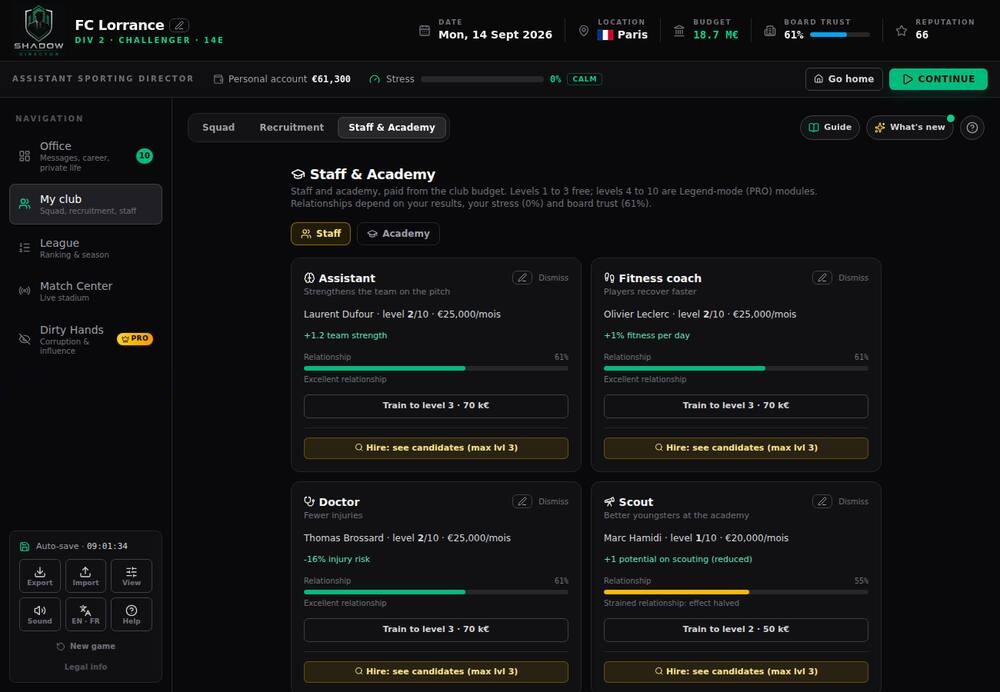Click the board trust icon

[770, 31]
